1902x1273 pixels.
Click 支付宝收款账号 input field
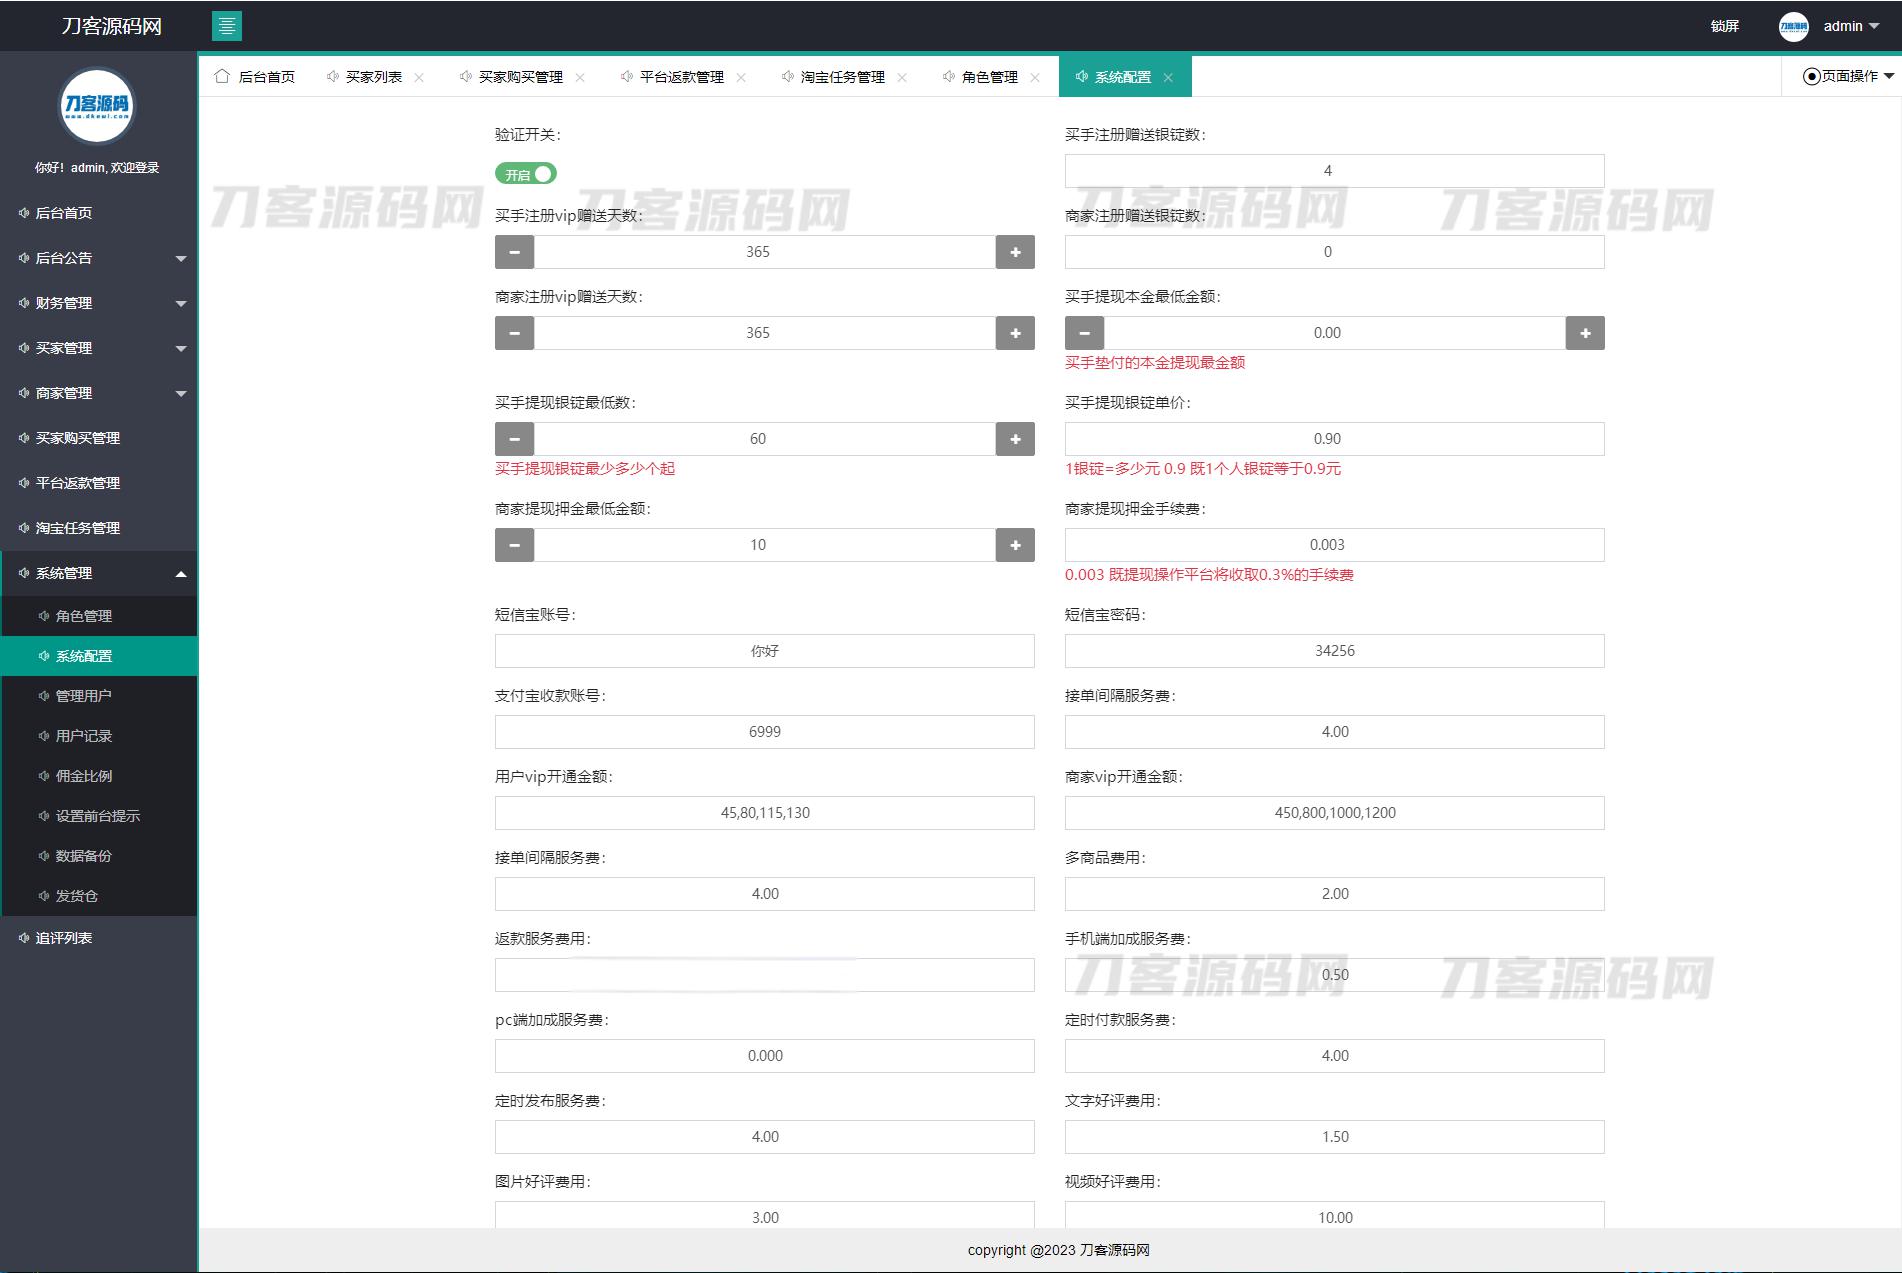click(x=764, y=732)
